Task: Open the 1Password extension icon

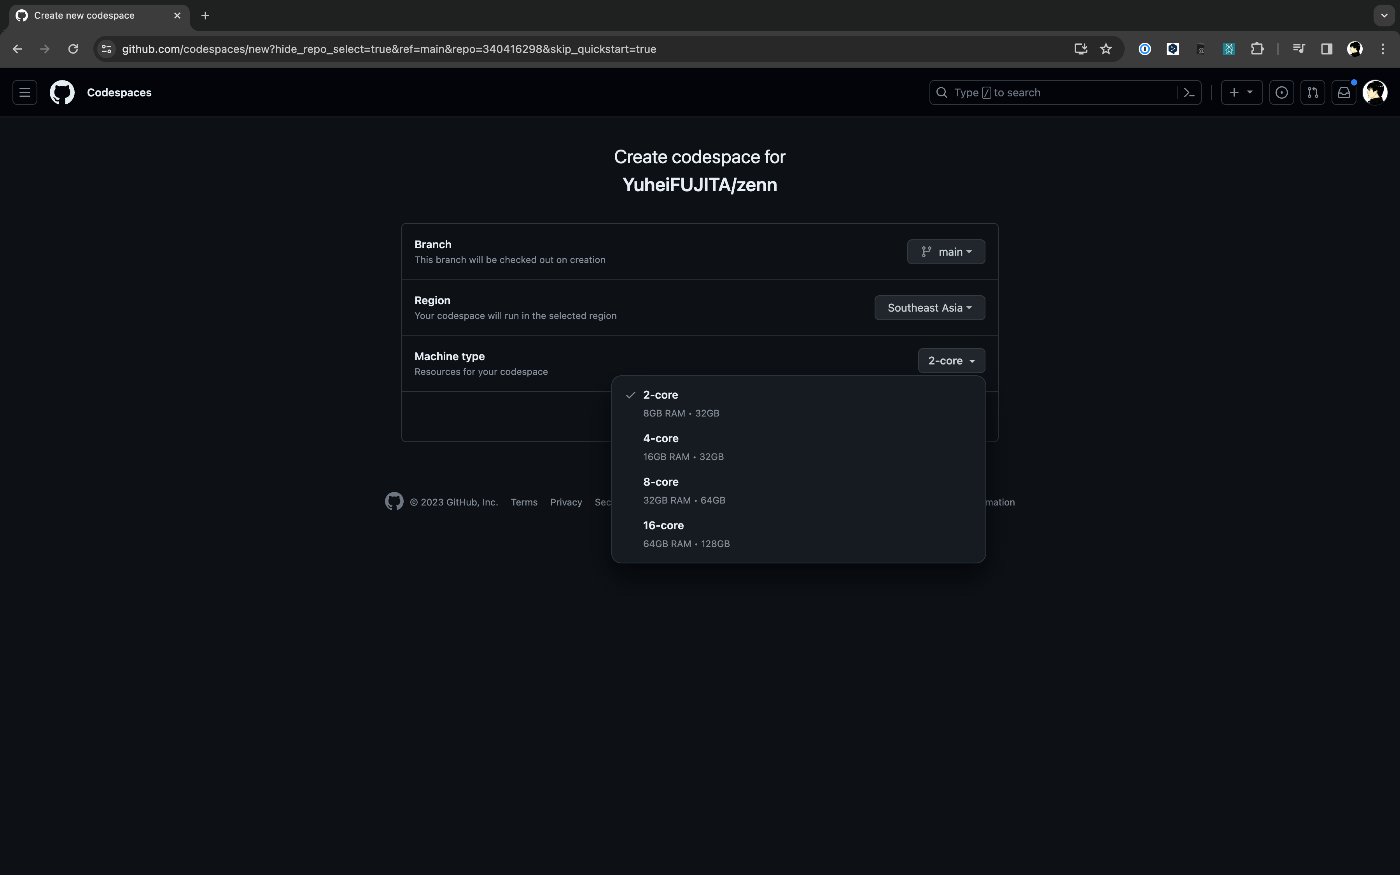Action: pyautogui.click(x=1145, y=48)
